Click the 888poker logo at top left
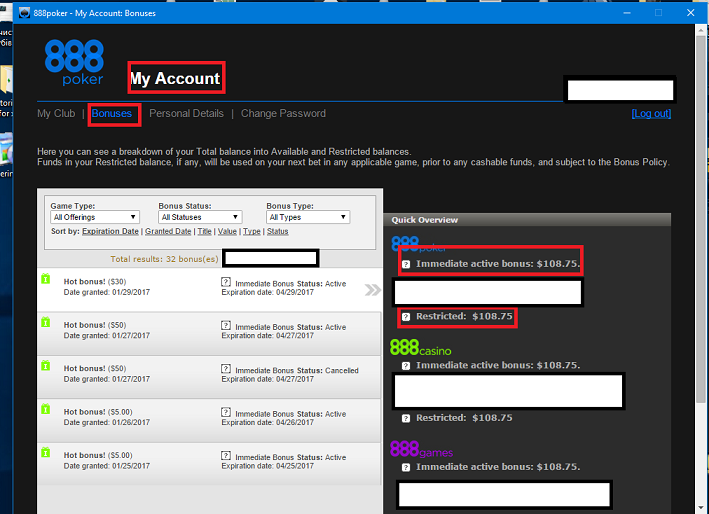The height and width of the screenshot is (514, 709). point(74,62)
